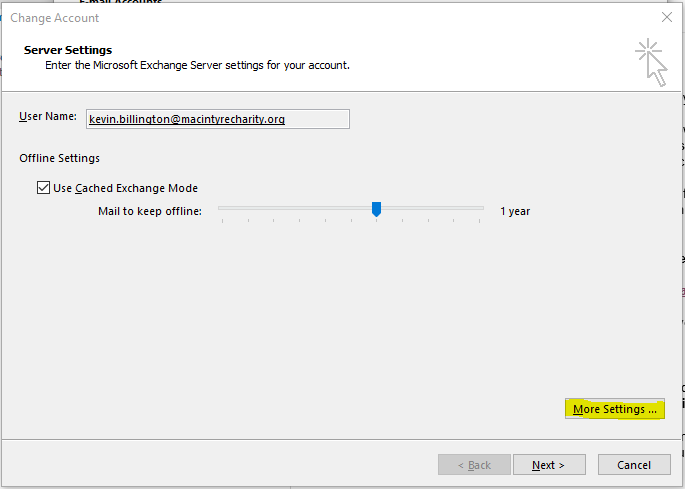This screenshot has width=685, height=489.
Task: Click the greyed-out Back button
Action: click(x=473, y=465)
